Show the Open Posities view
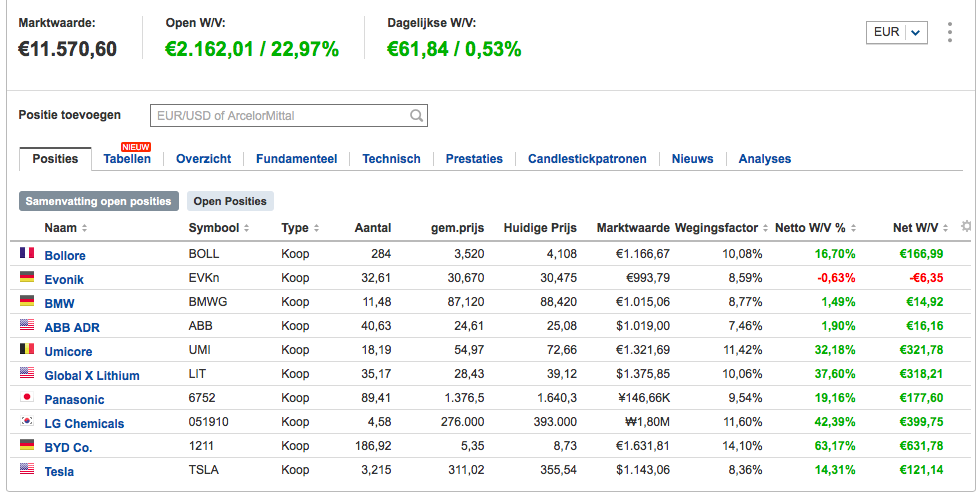 pyautogui.click(x=230, y=201)
